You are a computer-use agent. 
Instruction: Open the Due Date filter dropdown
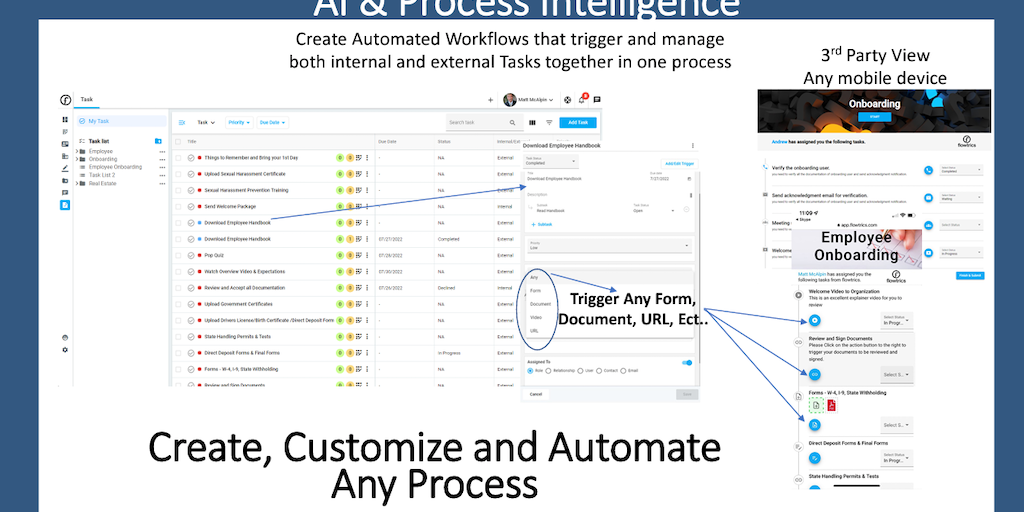[272, 122]
